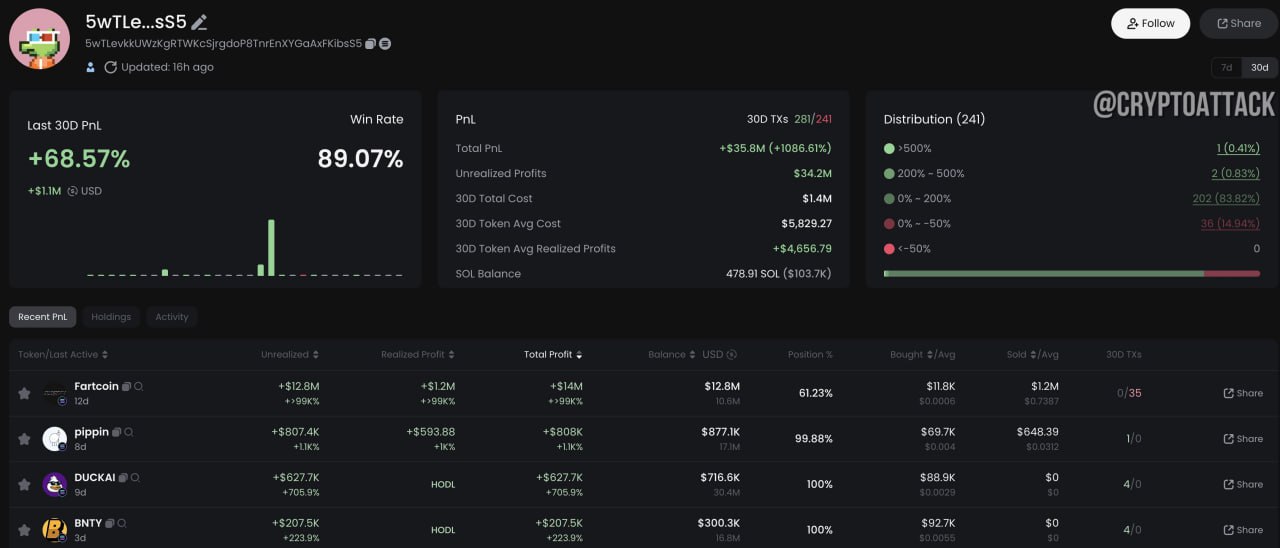Screen dimensions: 1280x548
Task: Star the DUCKAI token row
Action: click(24, 485)
